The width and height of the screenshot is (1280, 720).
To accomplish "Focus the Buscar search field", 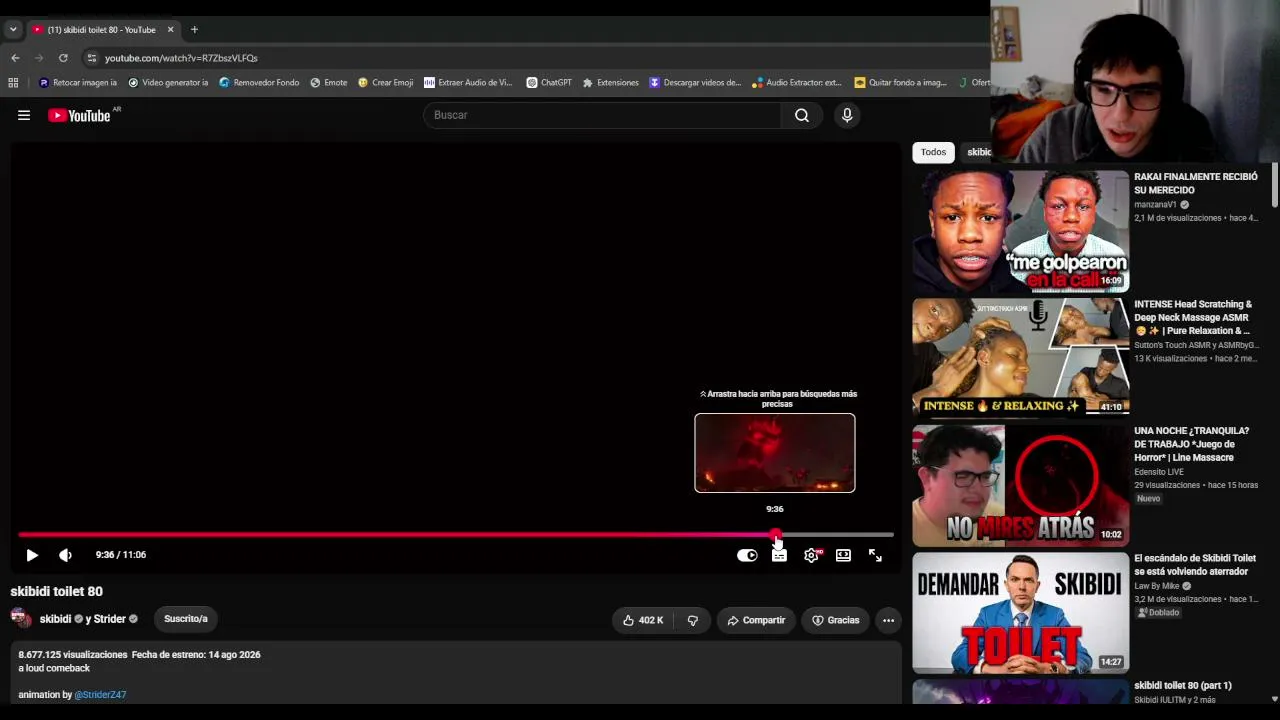I will 602,115.
